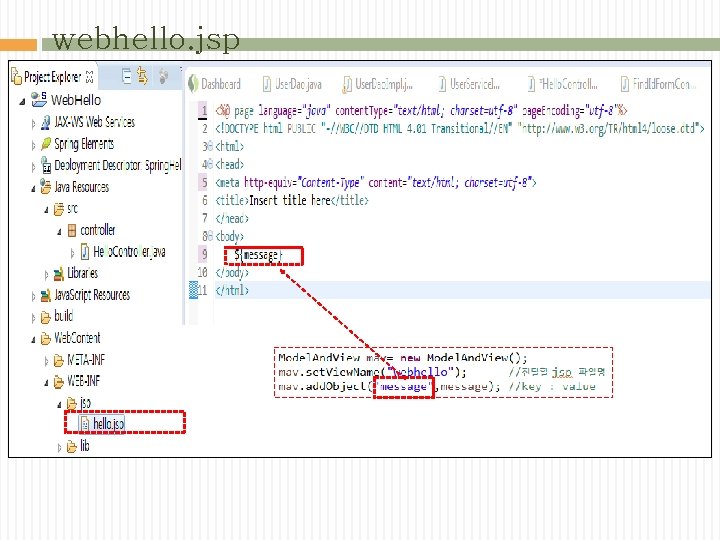Click the JavaScript Resources icon
The width and height of the screenshot is (720, 540).
[45, 295]
